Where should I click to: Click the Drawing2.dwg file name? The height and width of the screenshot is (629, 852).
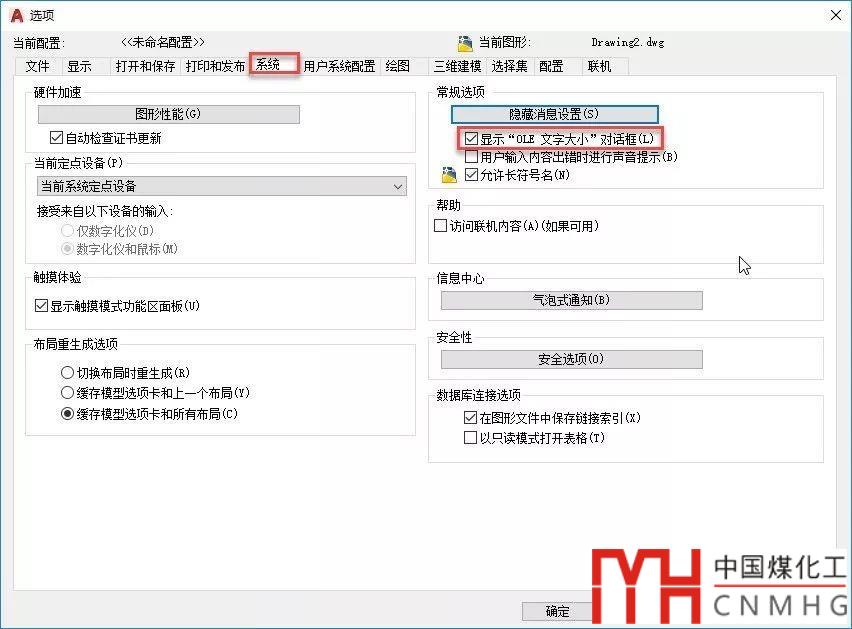[628, 43]
